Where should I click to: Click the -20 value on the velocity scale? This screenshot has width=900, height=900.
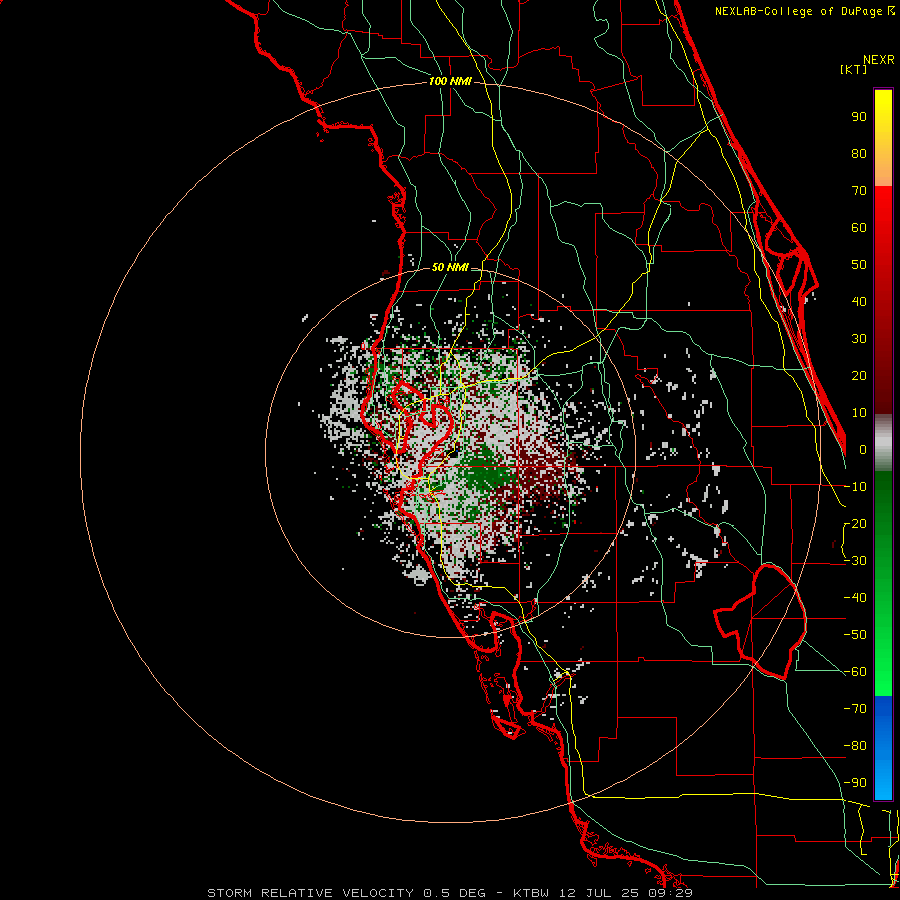[855, 524]
